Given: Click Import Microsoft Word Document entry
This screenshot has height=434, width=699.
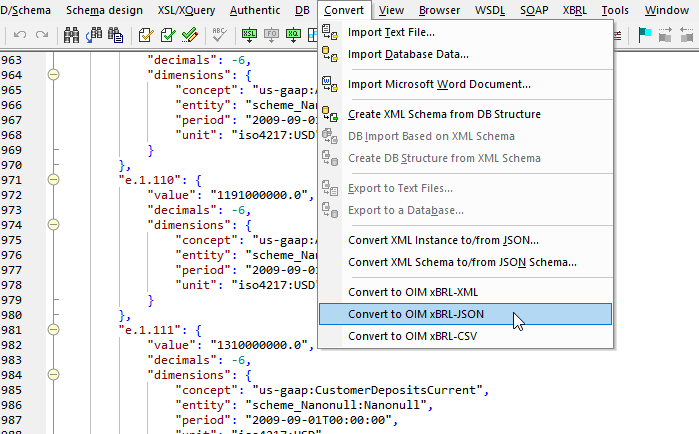Looking at the screenshot, I should click(439, 84).
